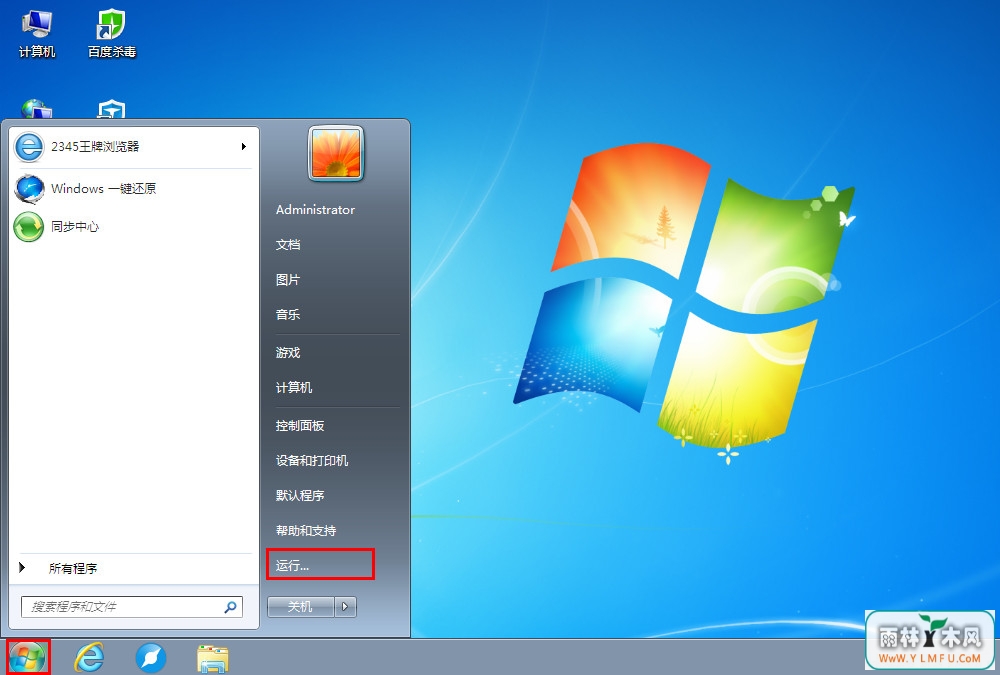1000x675 pixels.
Task: Open 设备和打印机 from the Start menu
Action: [312, 461]
